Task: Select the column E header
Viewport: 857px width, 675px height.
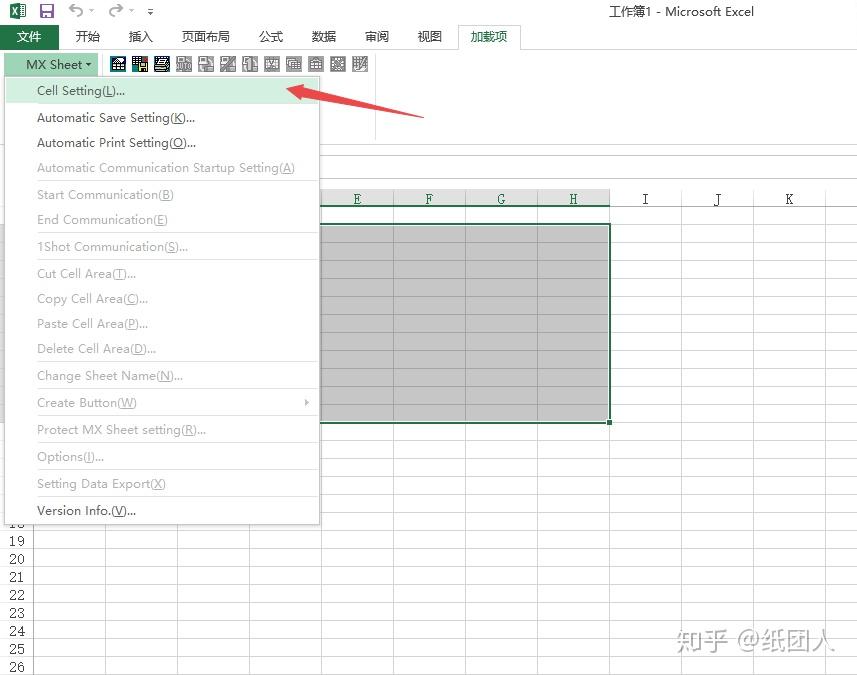Action: [x=356, y=199]
